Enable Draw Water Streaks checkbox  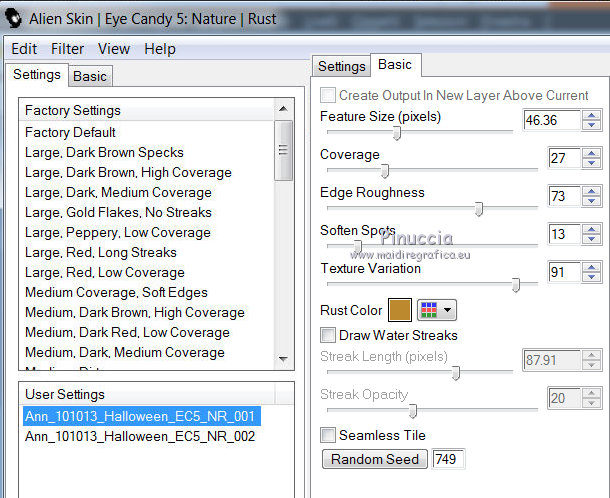[328, 335]
